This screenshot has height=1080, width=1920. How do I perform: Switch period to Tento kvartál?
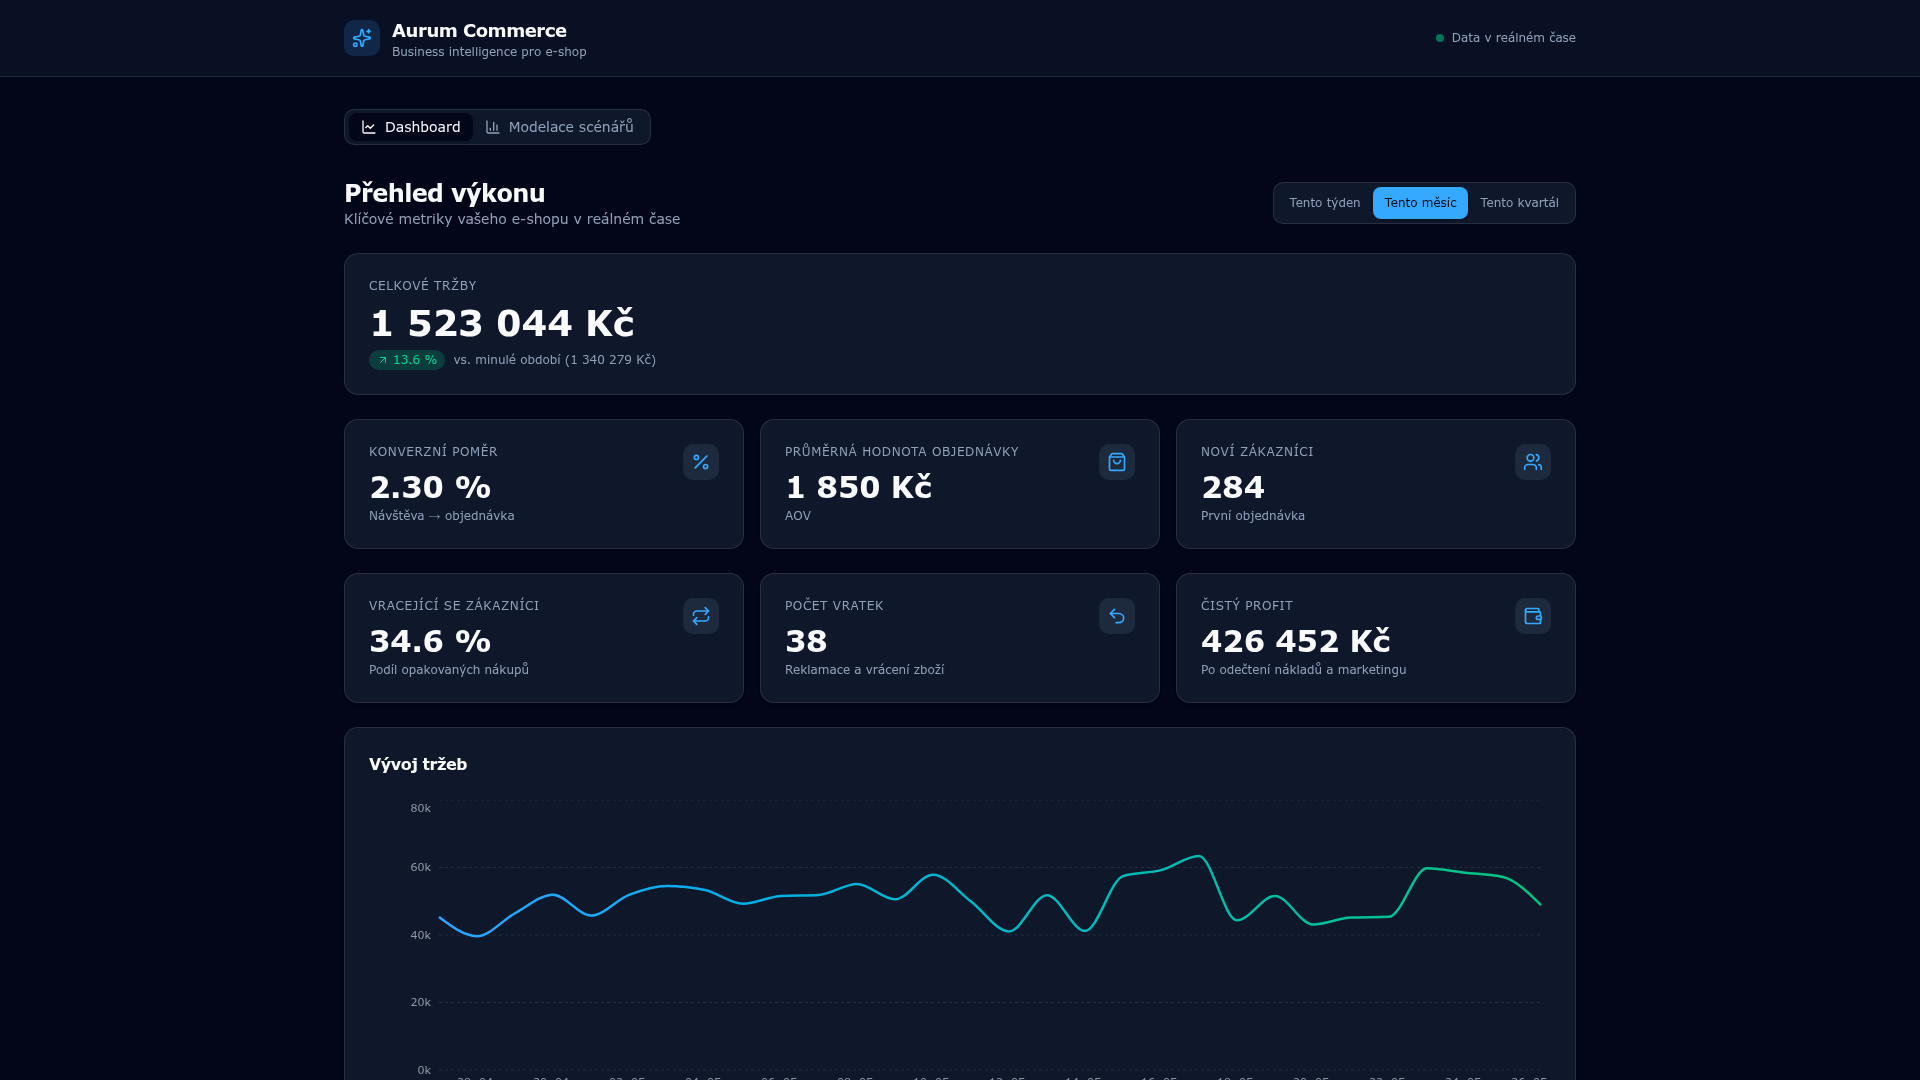(x=1519, y=203)
